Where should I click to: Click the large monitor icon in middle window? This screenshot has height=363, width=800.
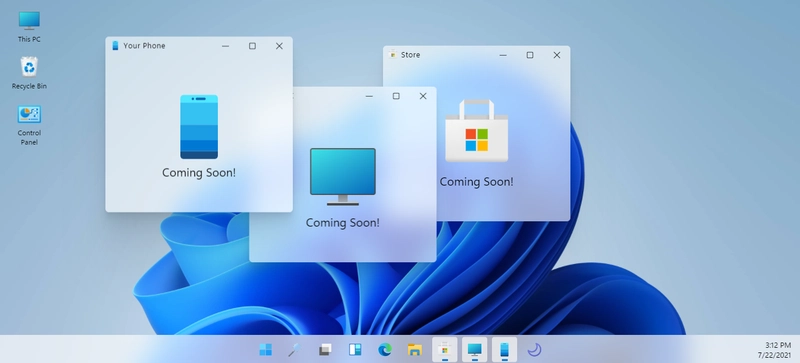[x=343, y=177]
